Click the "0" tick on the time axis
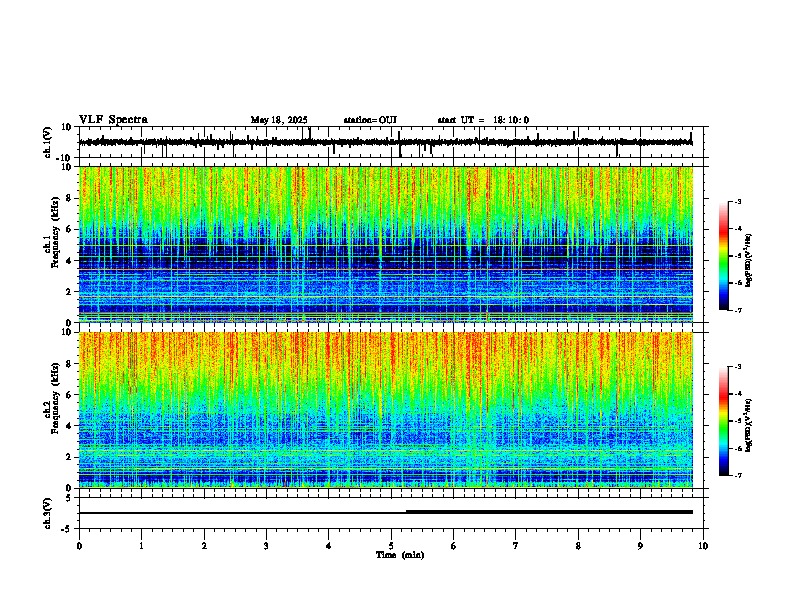The width and height of the screenshot is (792, 612). 79,546
